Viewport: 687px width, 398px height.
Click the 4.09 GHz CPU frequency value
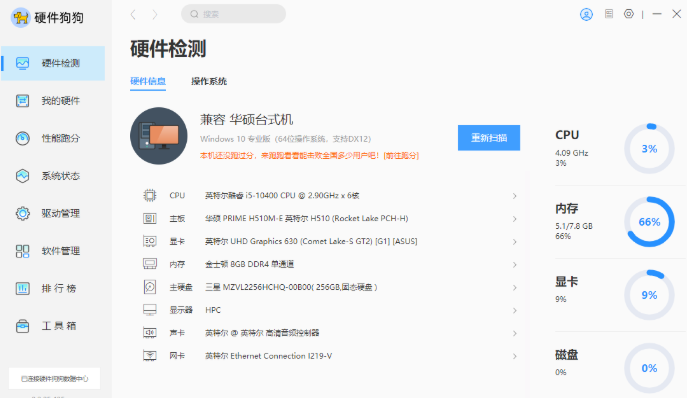point(572,153)
